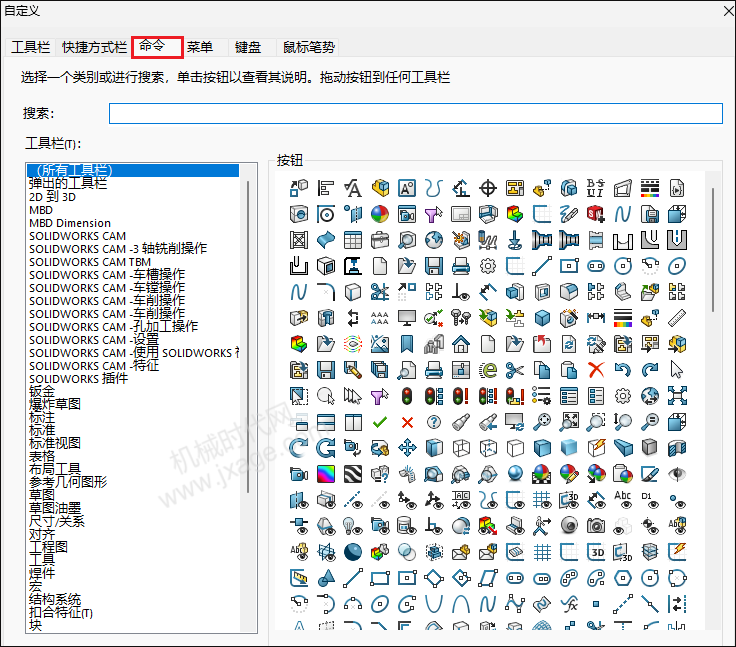Viewport: 736px width, 647px height.
Task: Click the diagonal ruler icon
Action: point(677,318)
